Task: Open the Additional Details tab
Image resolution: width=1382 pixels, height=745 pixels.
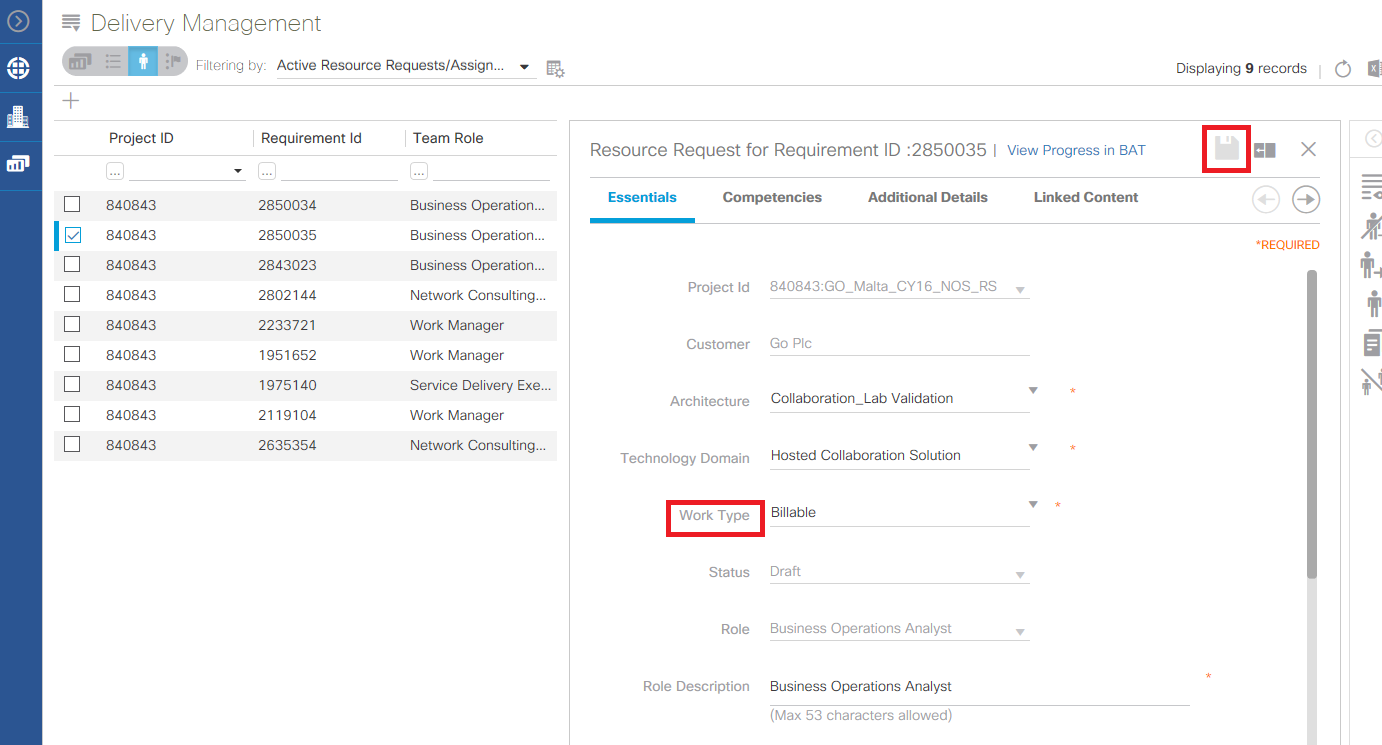Action: [x=927, y=197]
